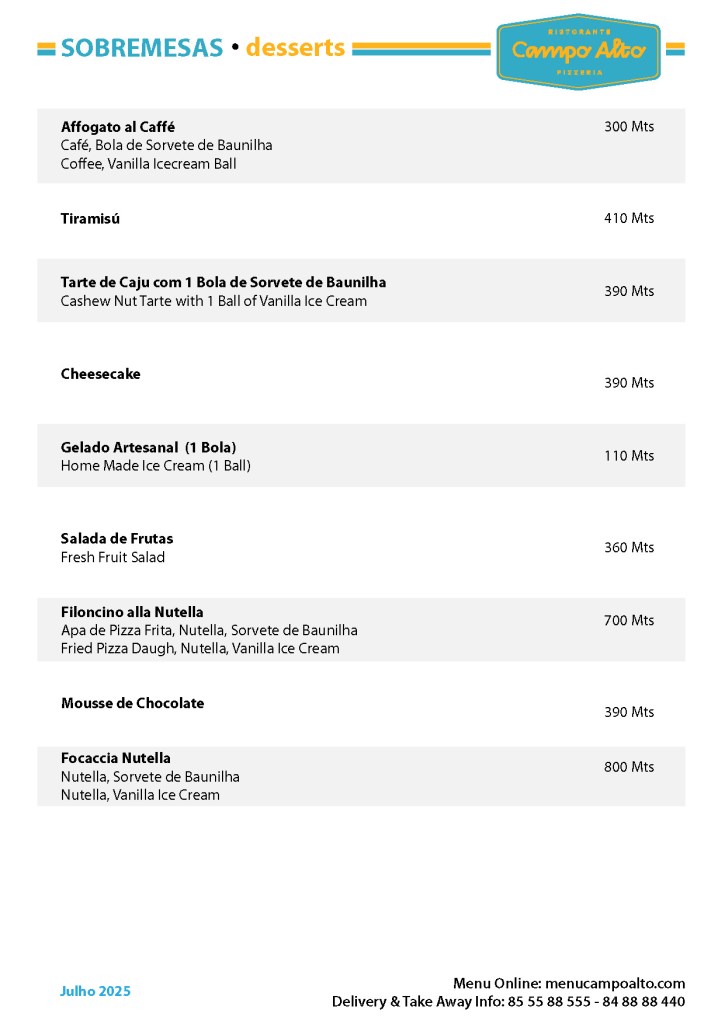Select the Affogato al Caffé dessert
Image resolution: width=725 pixels, height=1024 pixels.
(118, 127)
